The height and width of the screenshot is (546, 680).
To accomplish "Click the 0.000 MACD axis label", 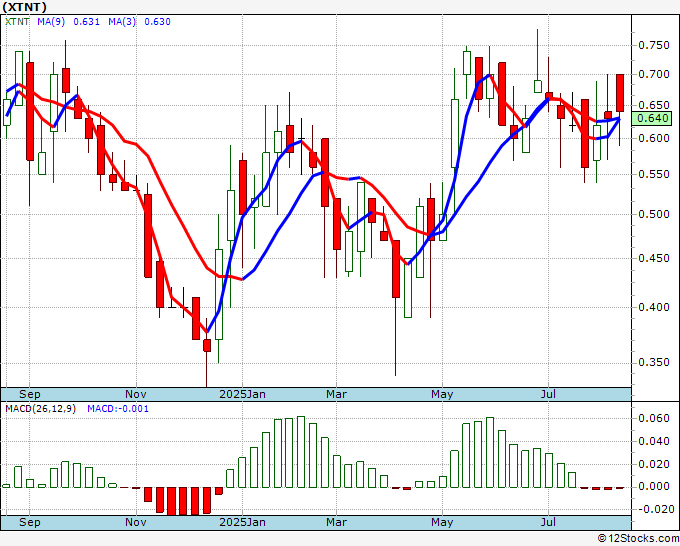I will (654, 487).
